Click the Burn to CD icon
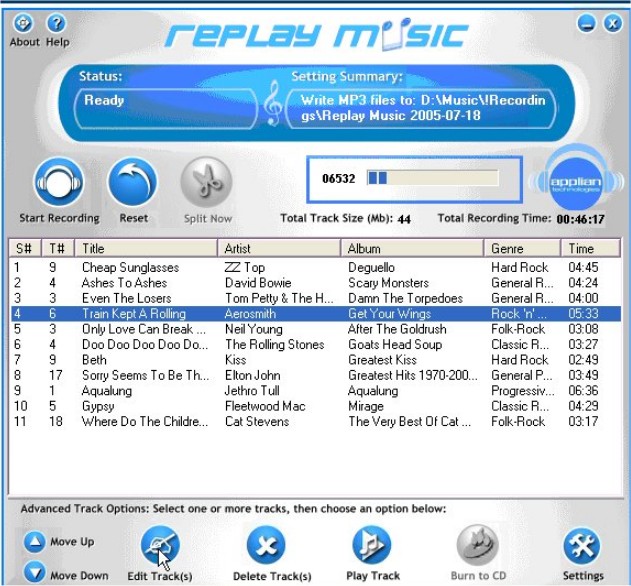The height and width of the screenshot is (586, 631). click(x=477, y=546)
